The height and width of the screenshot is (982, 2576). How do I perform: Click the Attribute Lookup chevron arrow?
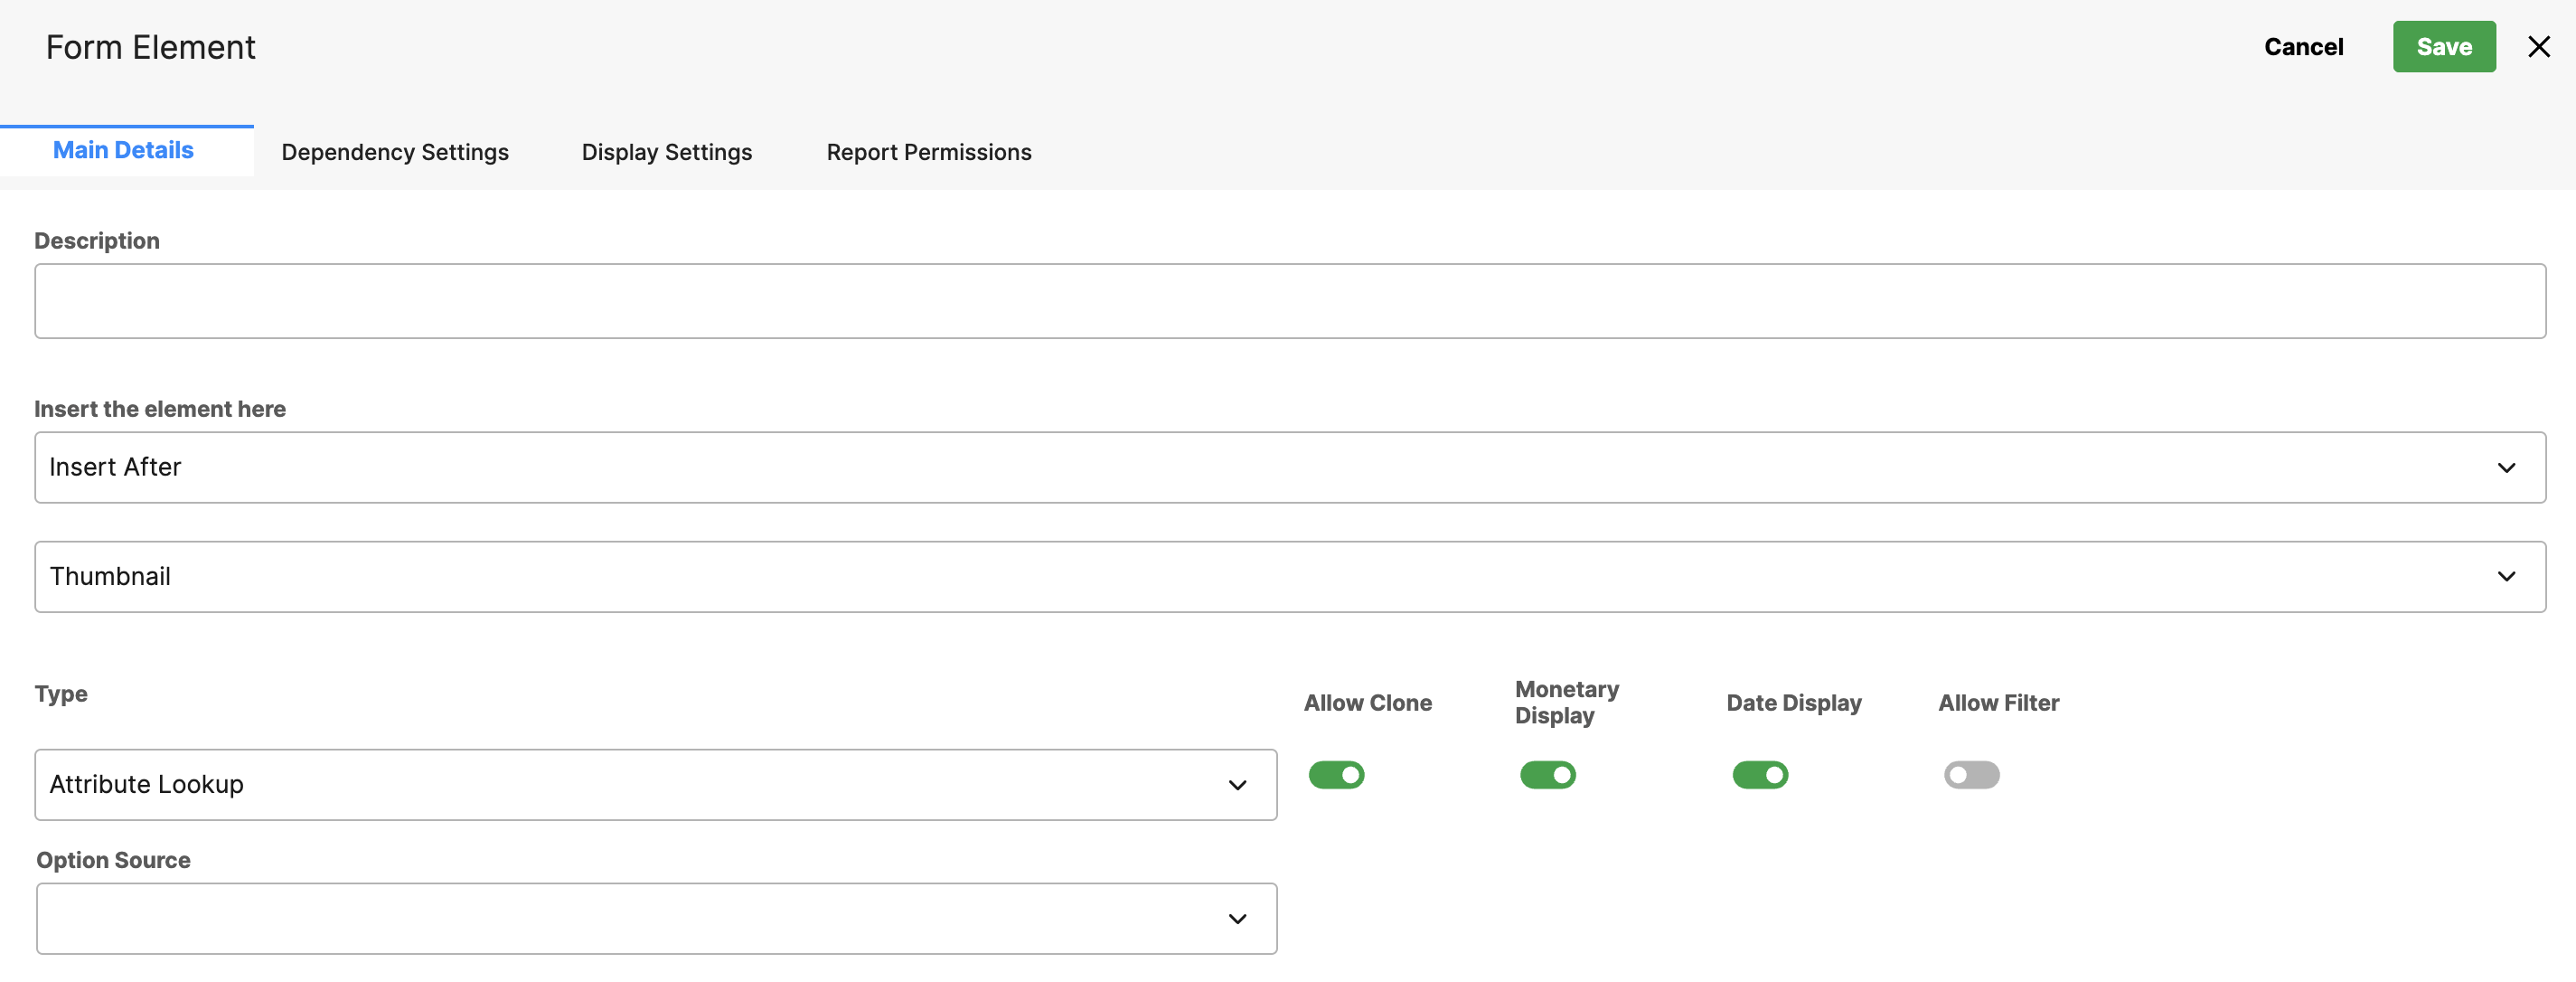[x=1237, y=785]
